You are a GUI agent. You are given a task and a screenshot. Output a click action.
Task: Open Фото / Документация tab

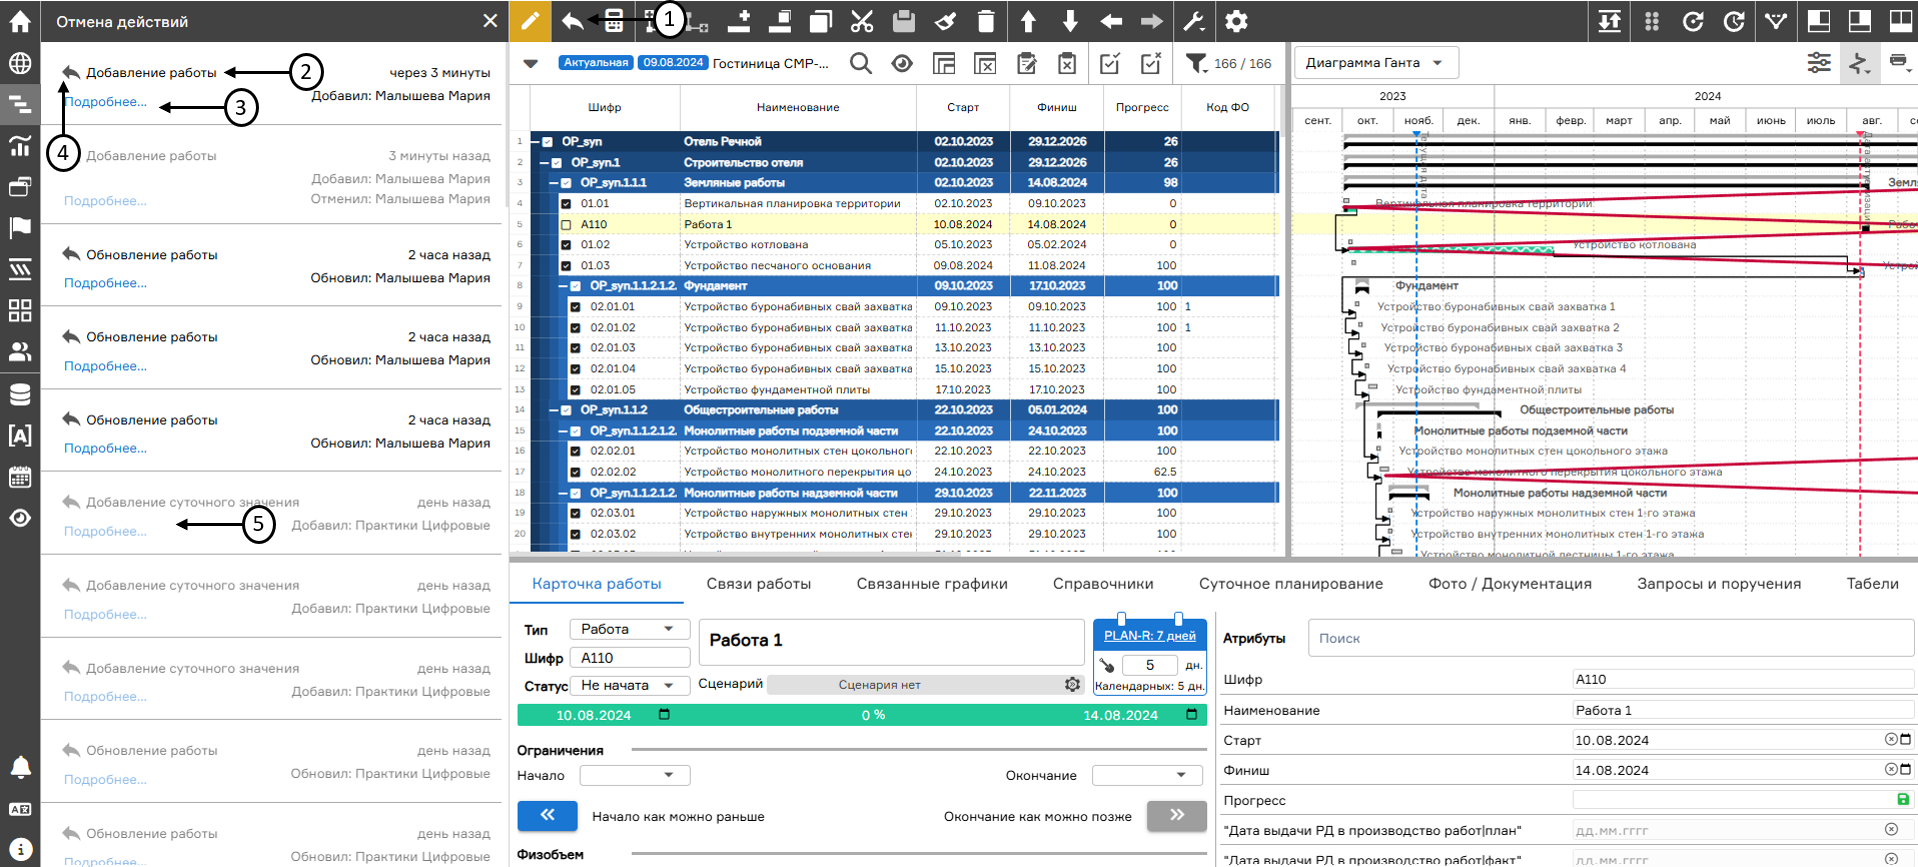(x=1510, y=584)
